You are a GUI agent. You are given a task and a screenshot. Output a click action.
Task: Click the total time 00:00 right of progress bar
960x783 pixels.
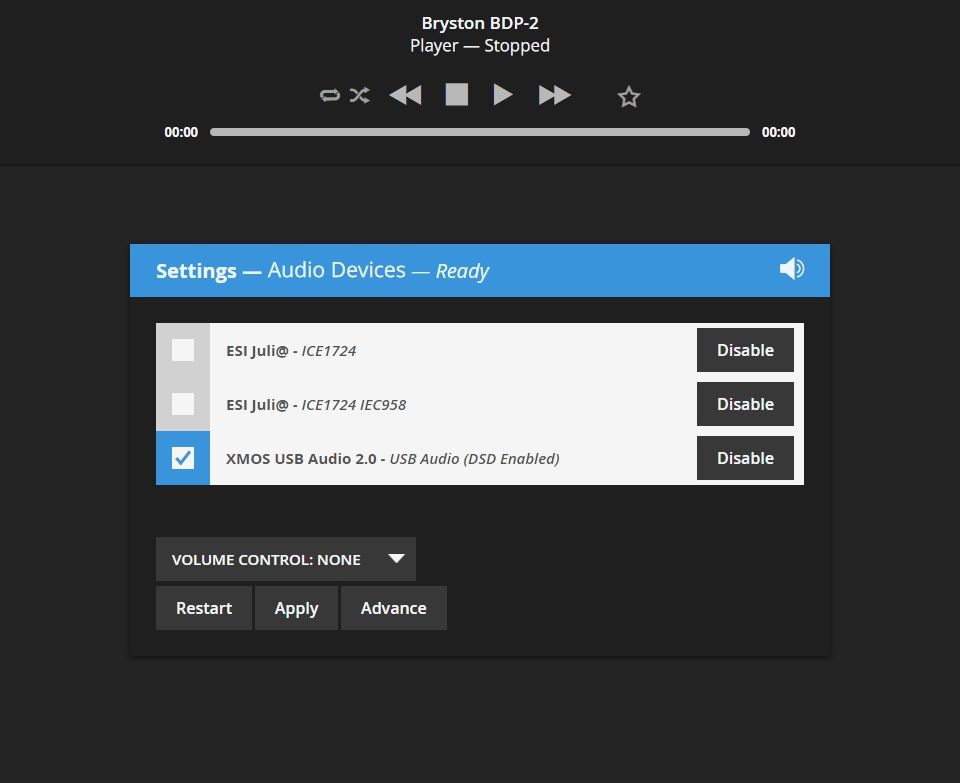(779, 132)
